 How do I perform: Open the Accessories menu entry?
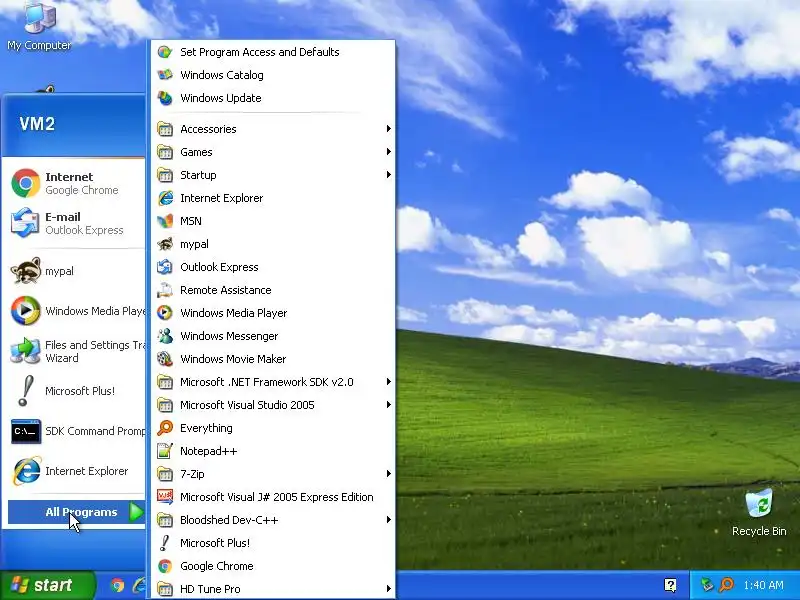[x=273, y=129]
